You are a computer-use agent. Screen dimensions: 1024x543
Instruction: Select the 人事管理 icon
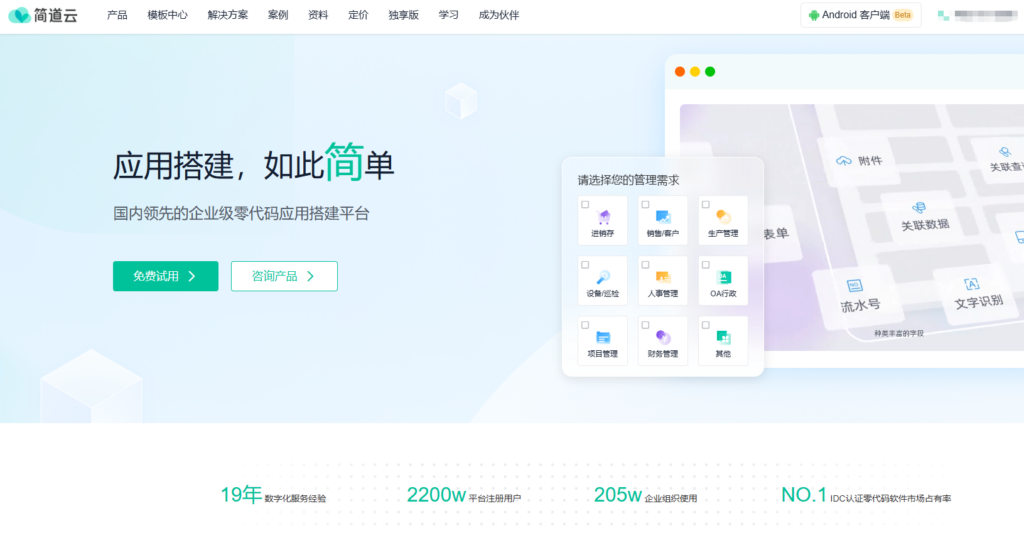pos(663,277)
